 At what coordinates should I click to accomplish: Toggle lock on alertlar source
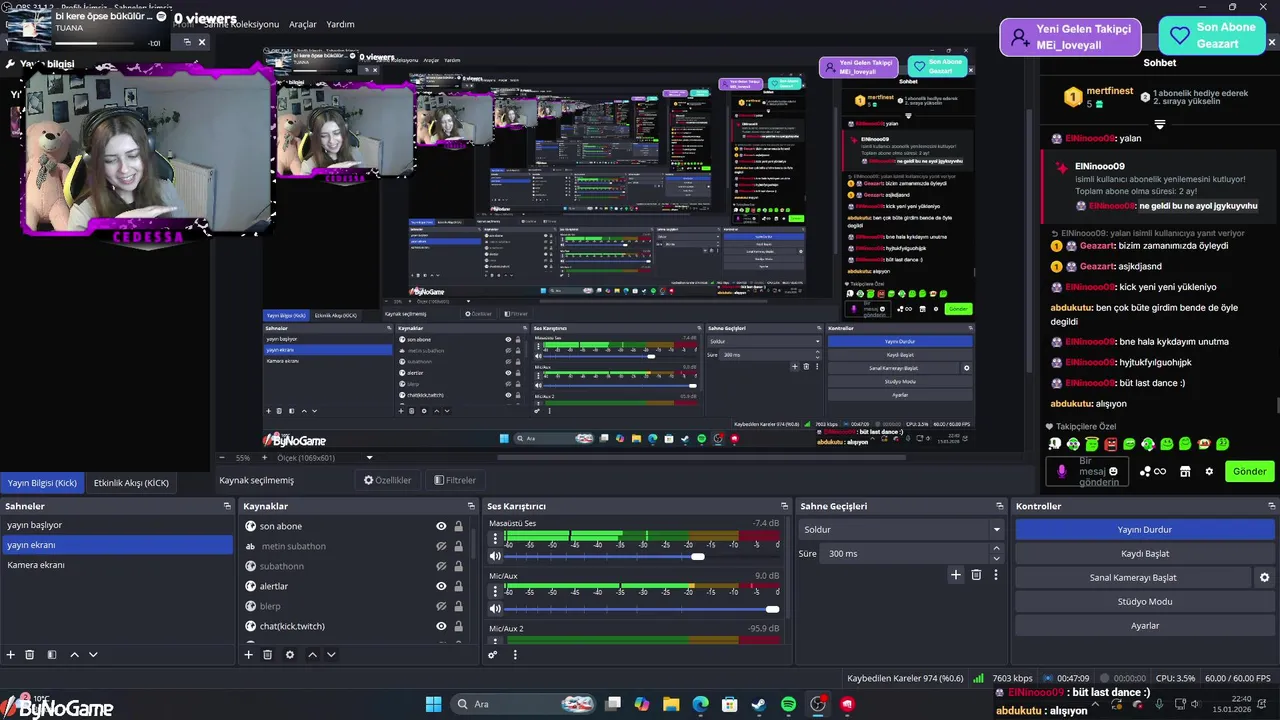(458, 586)
